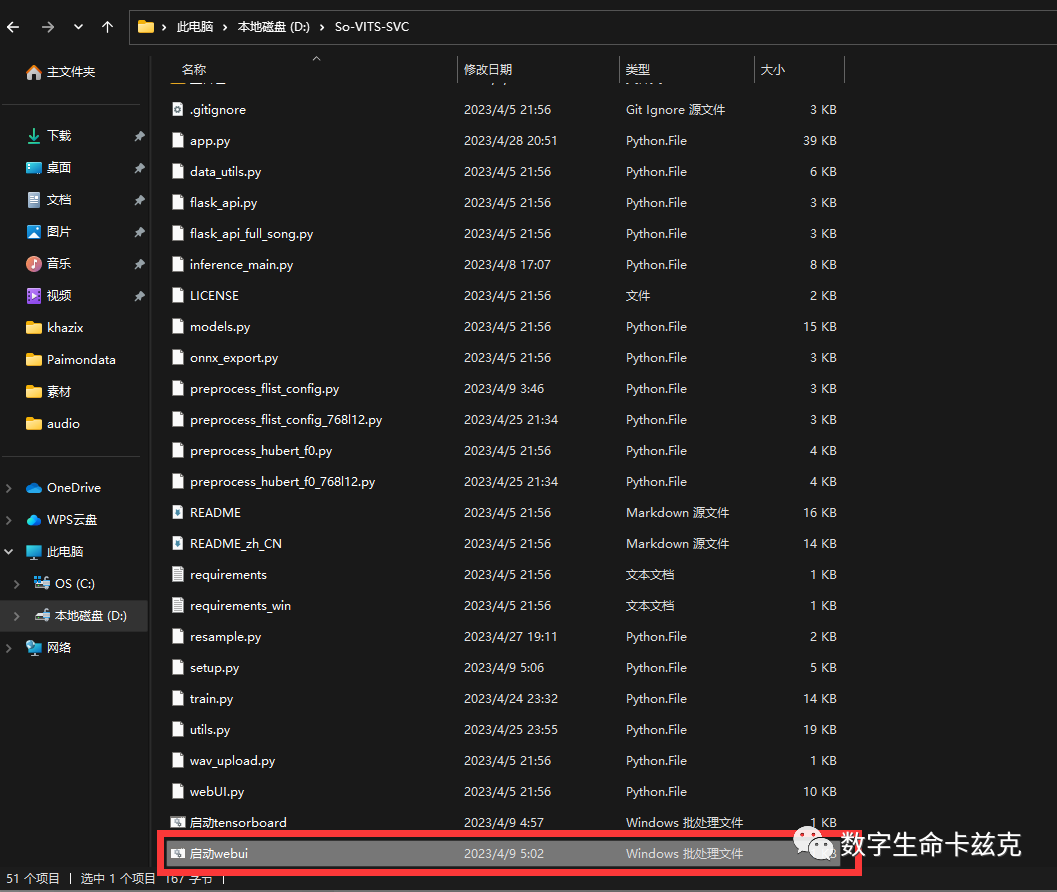Click the OneDrive cloud entry in sidebar
This screenshot has height=892, width=1057.
click(67, 487)
